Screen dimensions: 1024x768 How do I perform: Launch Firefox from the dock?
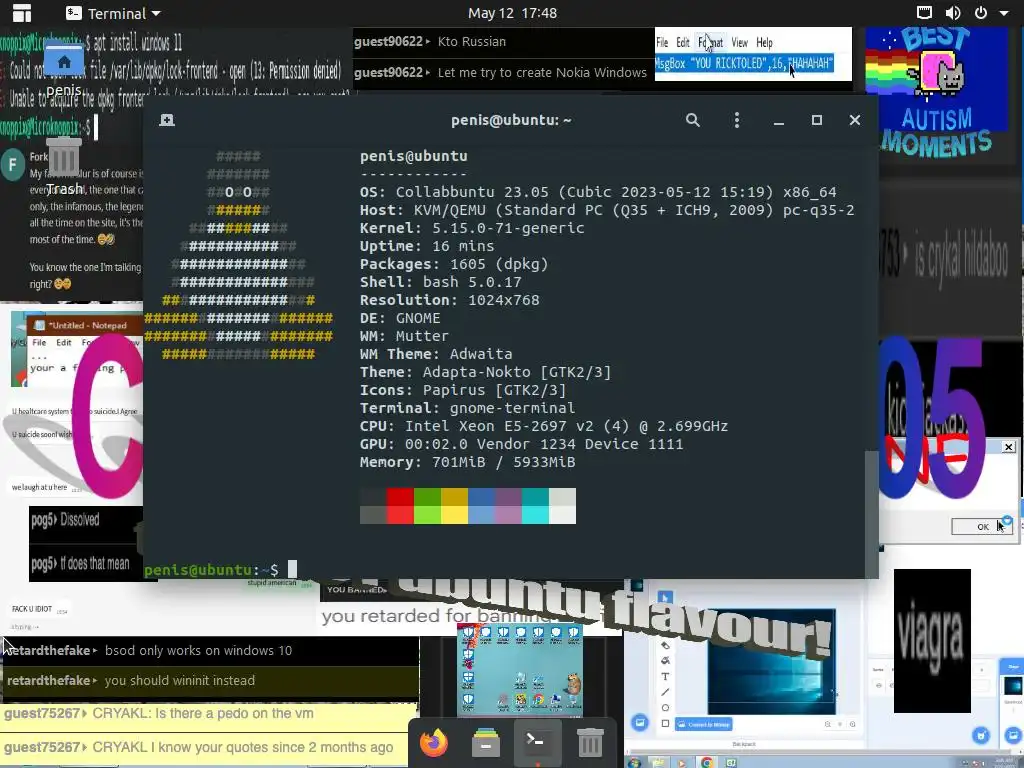tap(434, 743)
